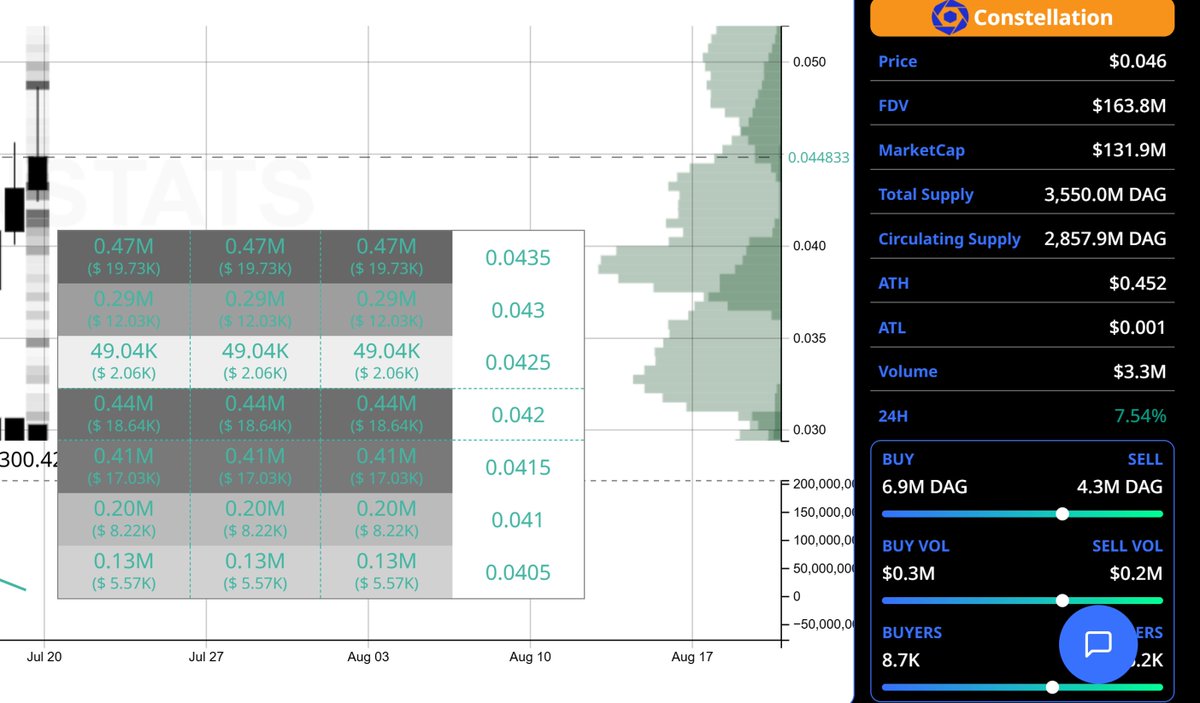Screen dimensions: 1200x703
Task: Click the Jul 20 date axis label
Action: click(x=44, y=657)
